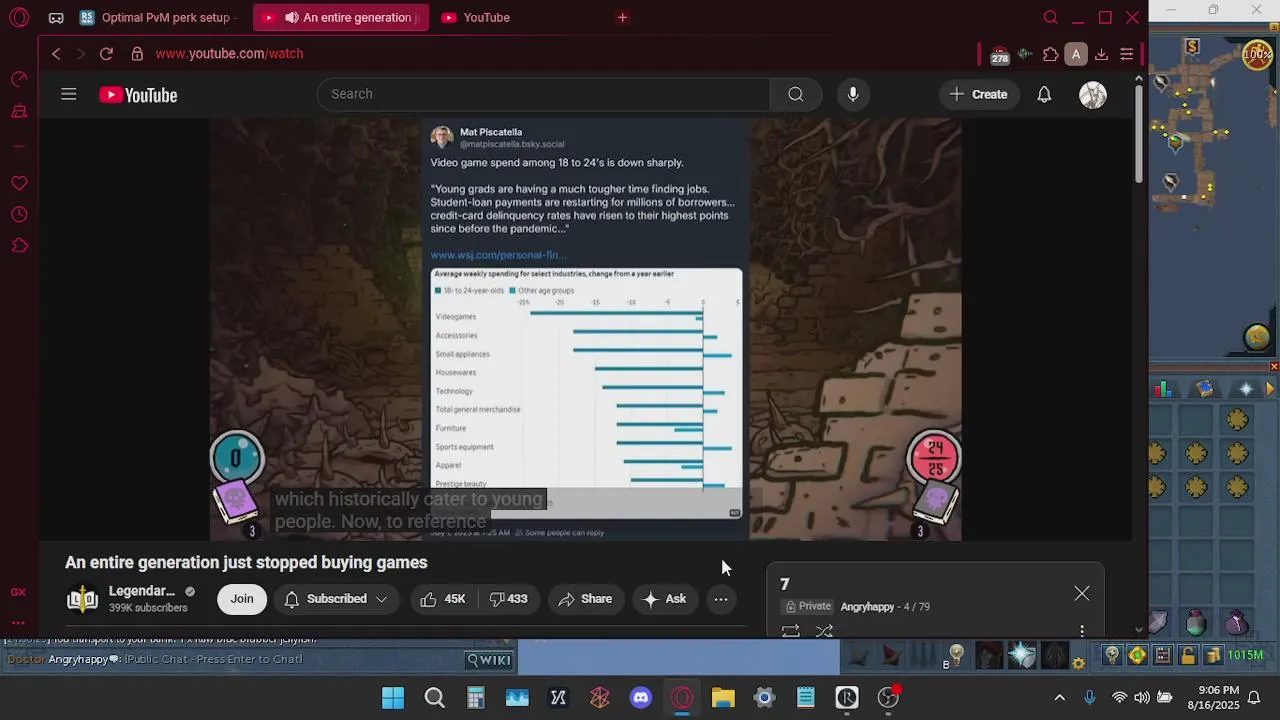Open the more actions three-dot button
The width and height of the screenshot is (1280, 720).
click(x=721, y=599)
